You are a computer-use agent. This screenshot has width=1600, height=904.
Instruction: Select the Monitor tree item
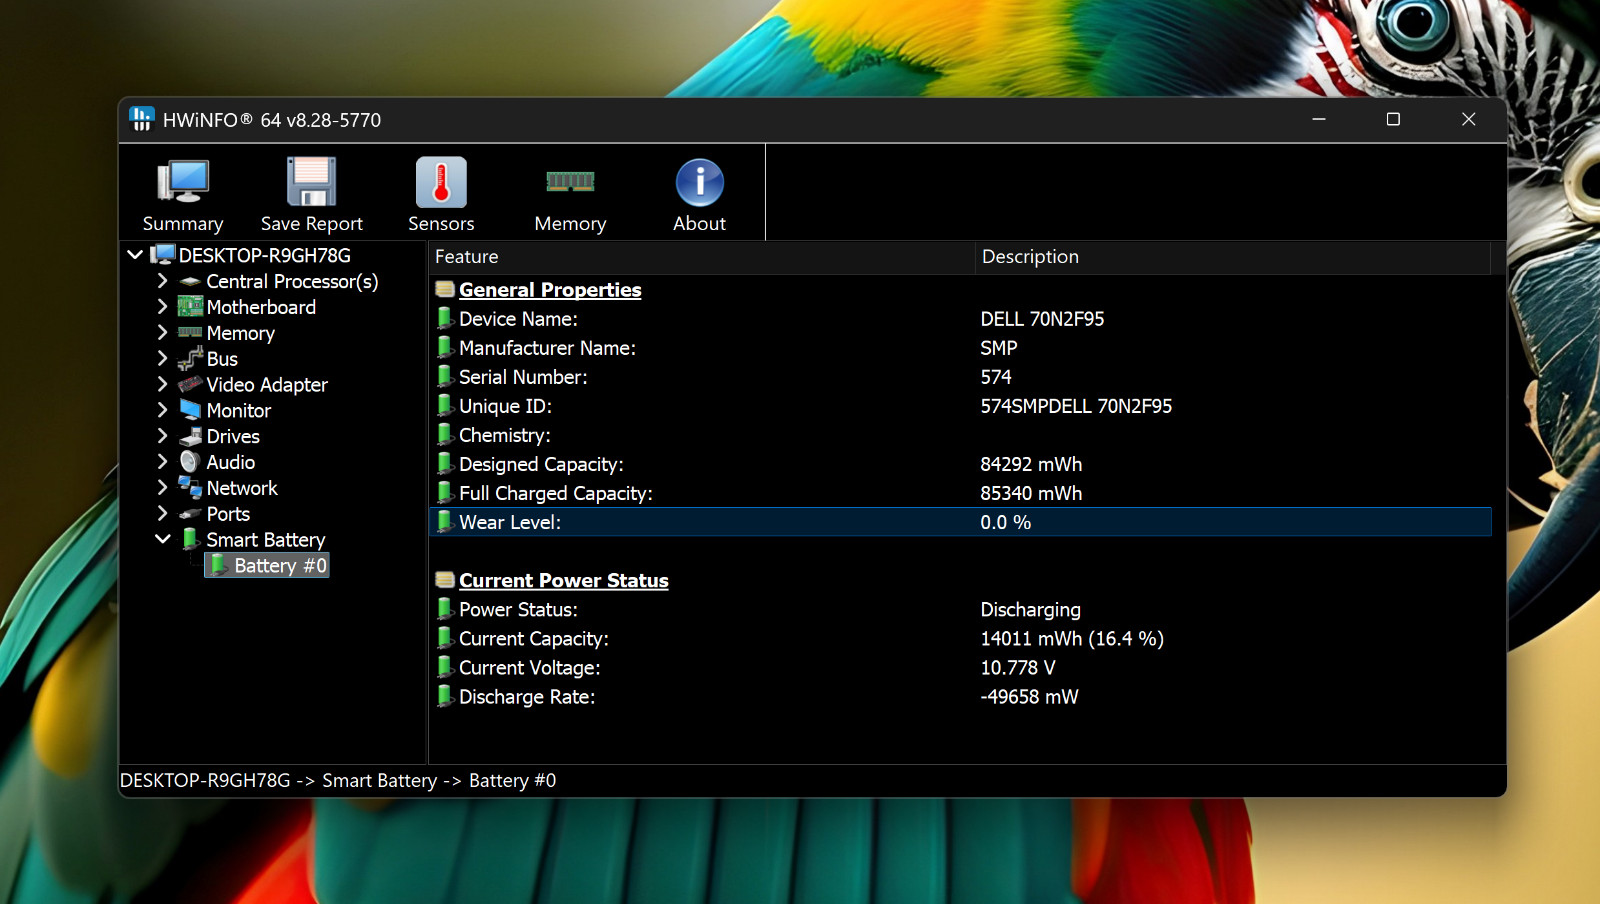[x=238, y=410]
